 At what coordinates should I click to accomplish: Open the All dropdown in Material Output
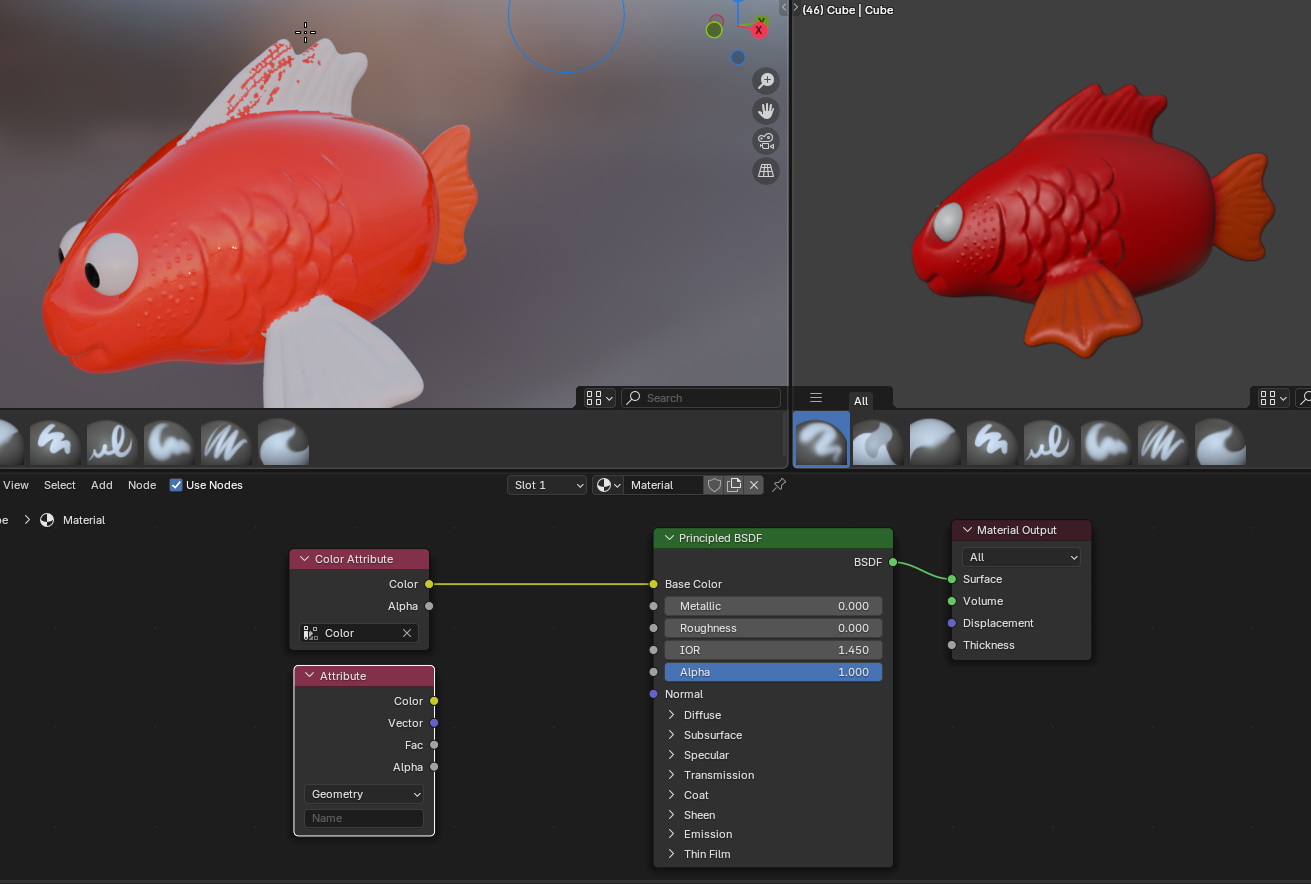1021,557
